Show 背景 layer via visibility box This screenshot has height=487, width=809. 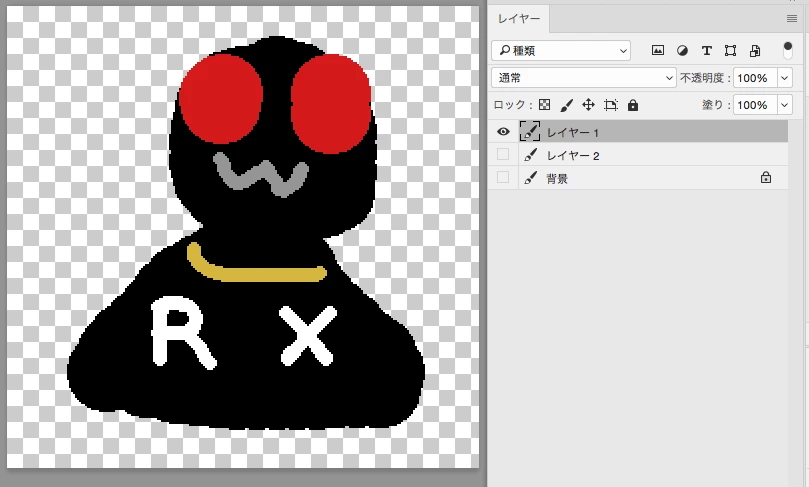tap(503, 177)
